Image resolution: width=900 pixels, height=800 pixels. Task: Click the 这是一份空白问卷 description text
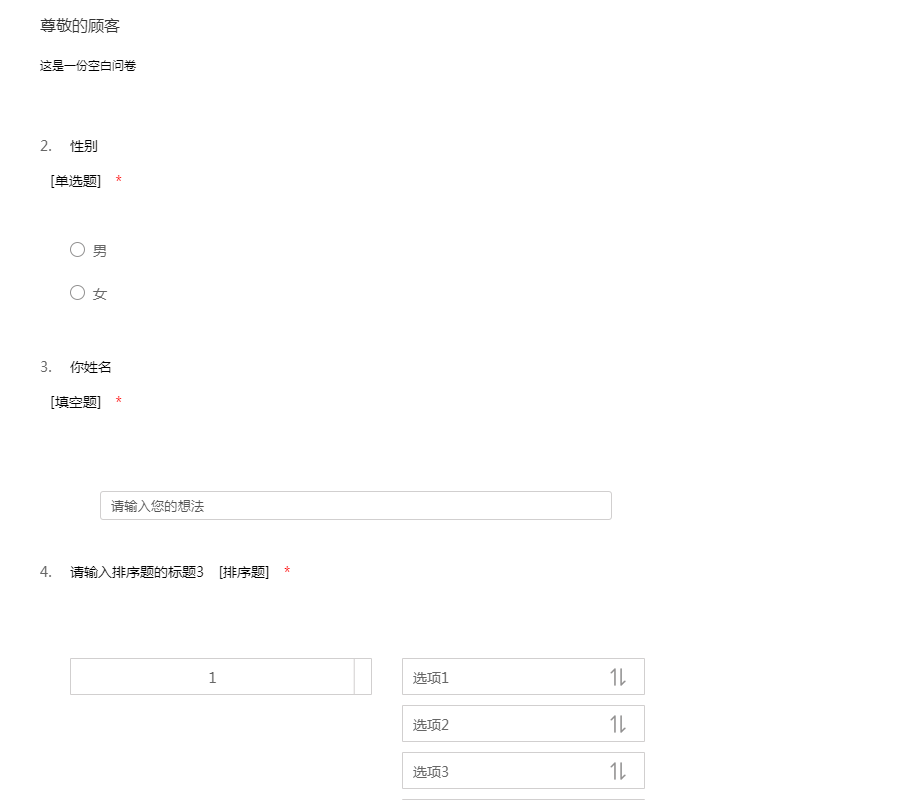88,66
